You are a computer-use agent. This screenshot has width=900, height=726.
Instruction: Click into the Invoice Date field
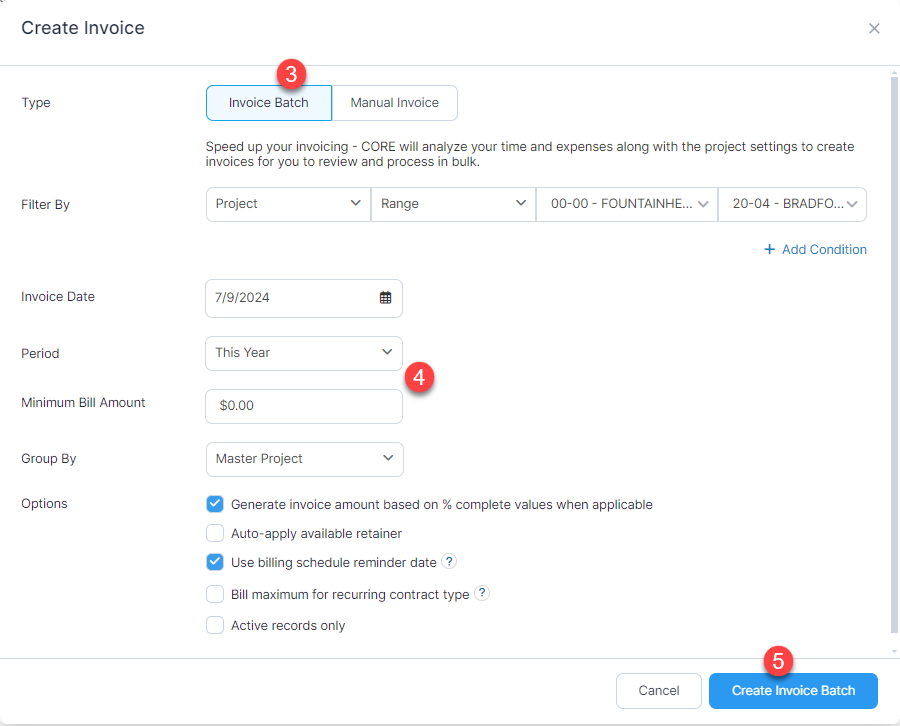tap(304, 298)
